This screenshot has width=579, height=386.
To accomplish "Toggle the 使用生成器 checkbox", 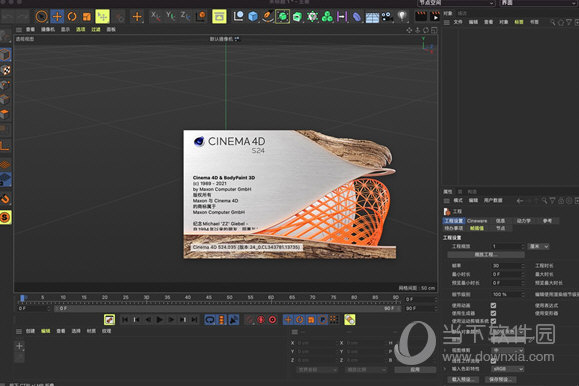I will [x=493, y=313].
